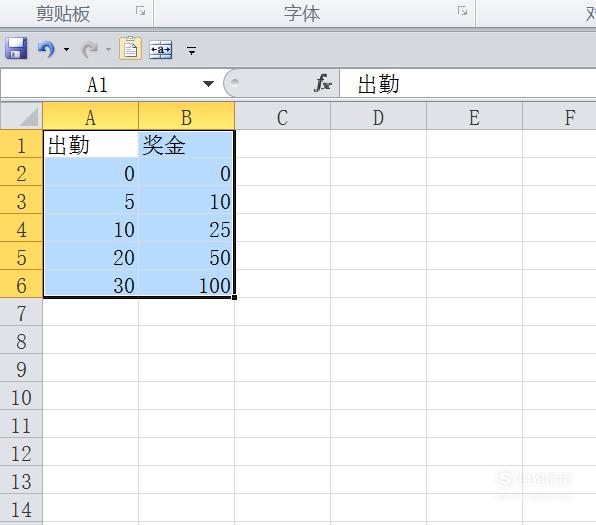The height and width of the screenshot is (525, 596).
Task: Select column D header
Action: click(379, 116)
